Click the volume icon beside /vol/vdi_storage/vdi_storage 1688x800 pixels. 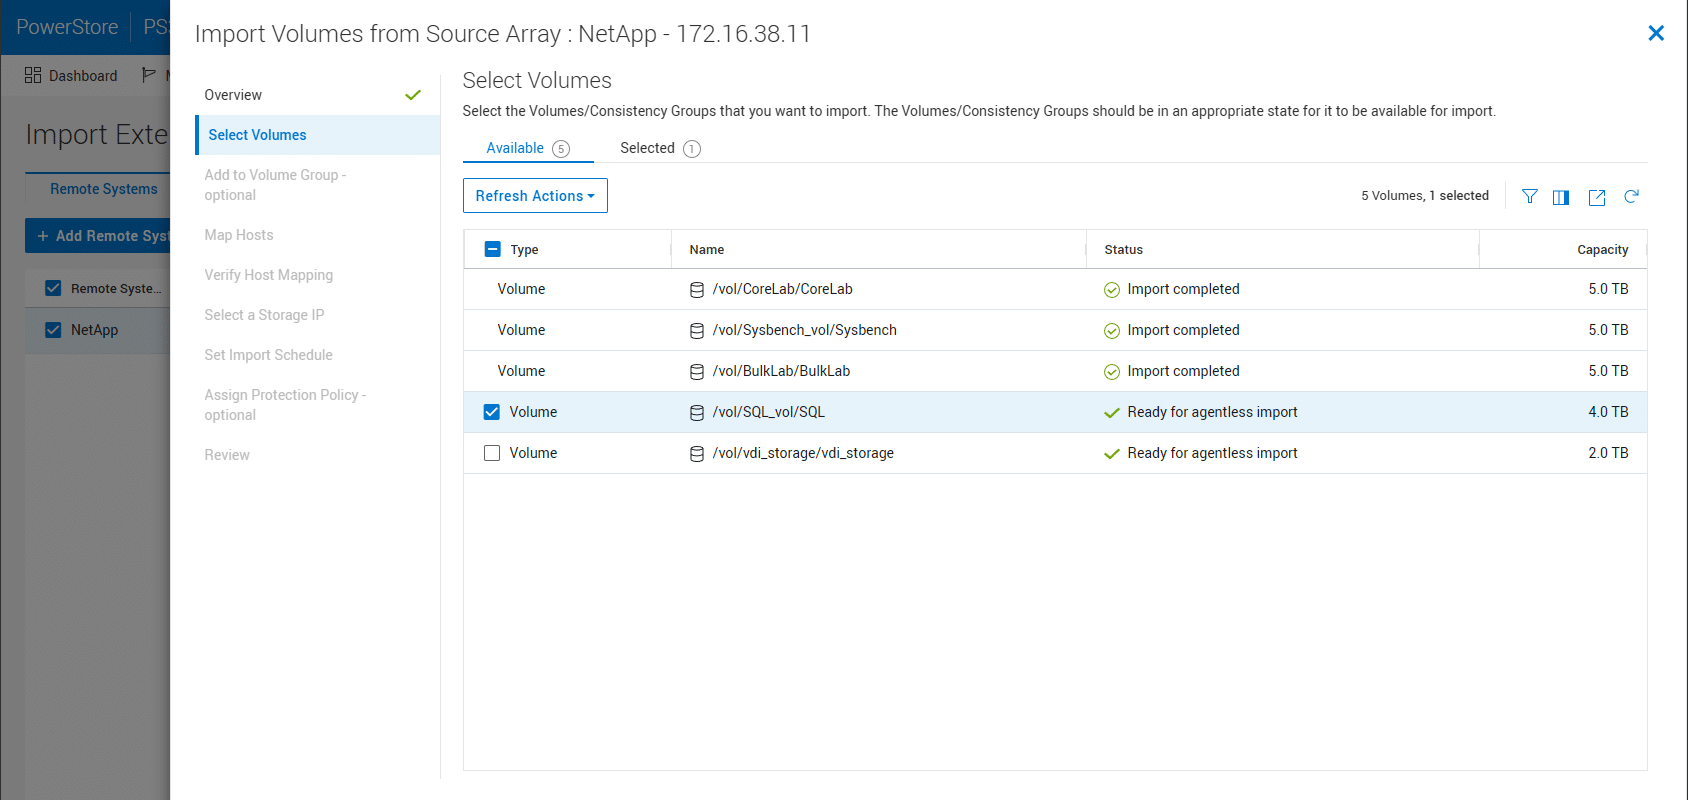click(x=697, y=454)
